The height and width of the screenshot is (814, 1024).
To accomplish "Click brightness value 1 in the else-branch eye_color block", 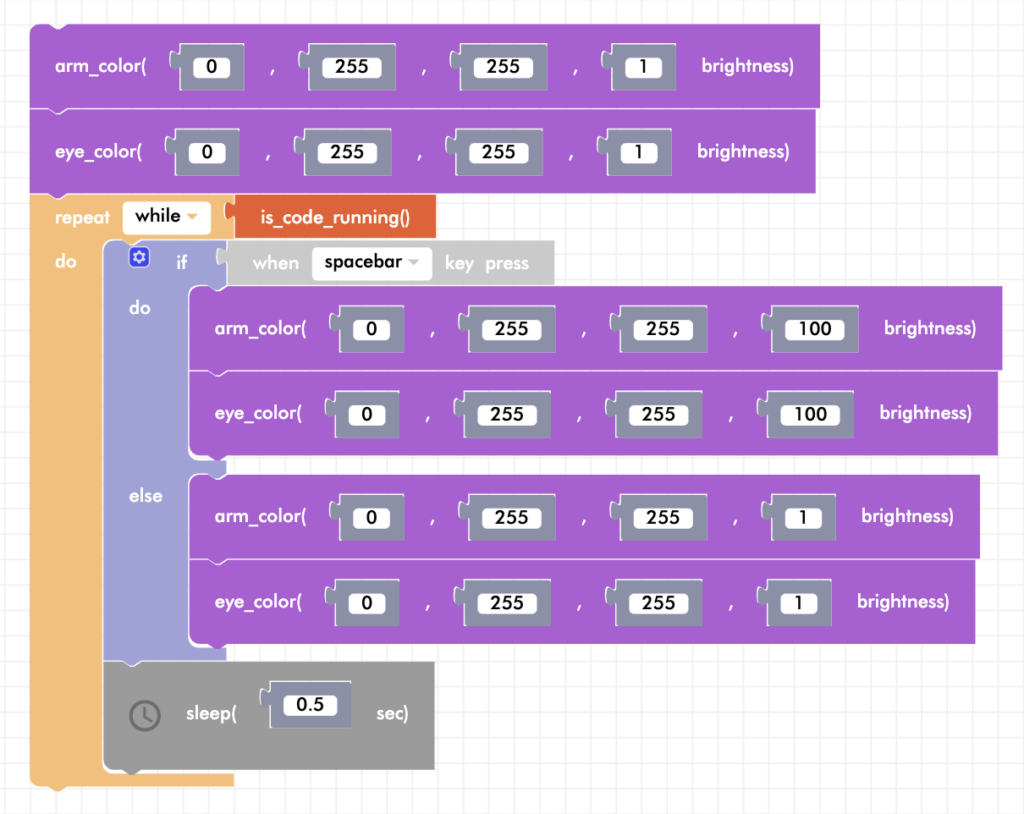I will pos(798,603).
